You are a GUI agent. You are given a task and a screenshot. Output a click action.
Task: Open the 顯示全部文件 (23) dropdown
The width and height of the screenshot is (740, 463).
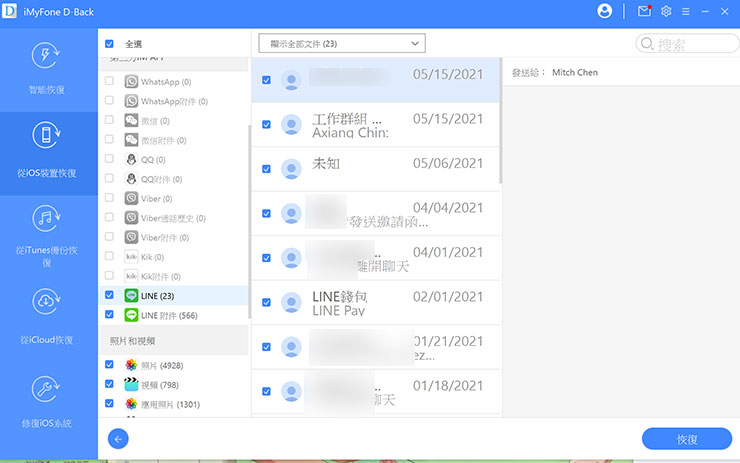click(x=342, y=43)
